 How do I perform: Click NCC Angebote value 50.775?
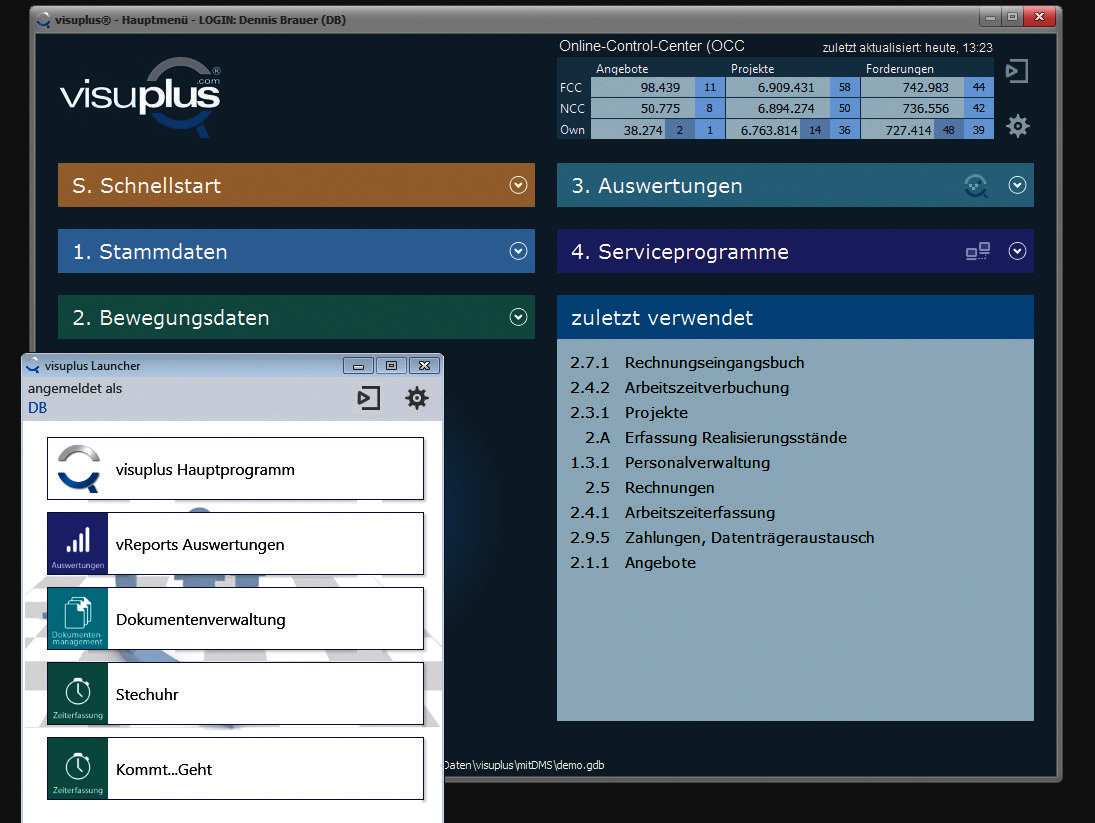(642, 108)
